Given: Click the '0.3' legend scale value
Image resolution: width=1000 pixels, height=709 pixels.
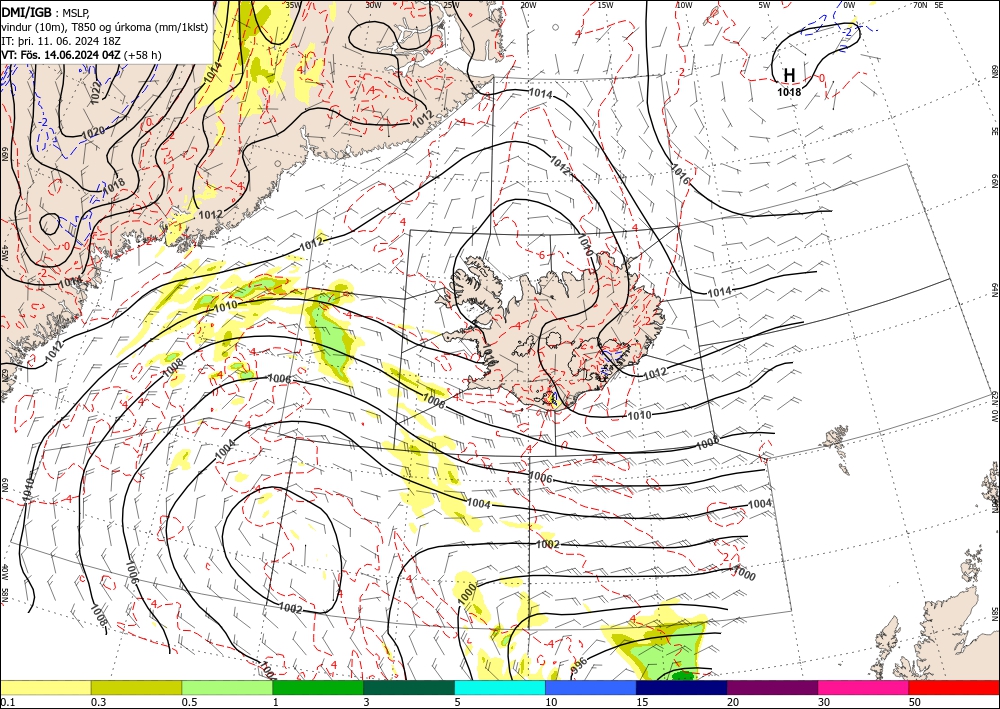Looking at the screenshot, I should (98, 702).
